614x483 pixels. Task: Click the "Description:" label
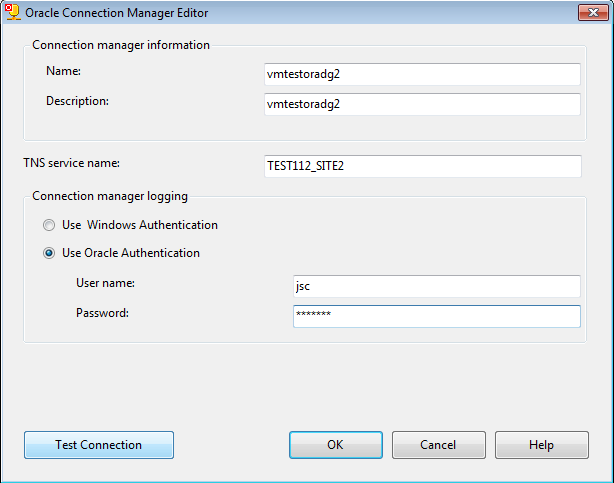pyautogui.click(x=78, y=100)
